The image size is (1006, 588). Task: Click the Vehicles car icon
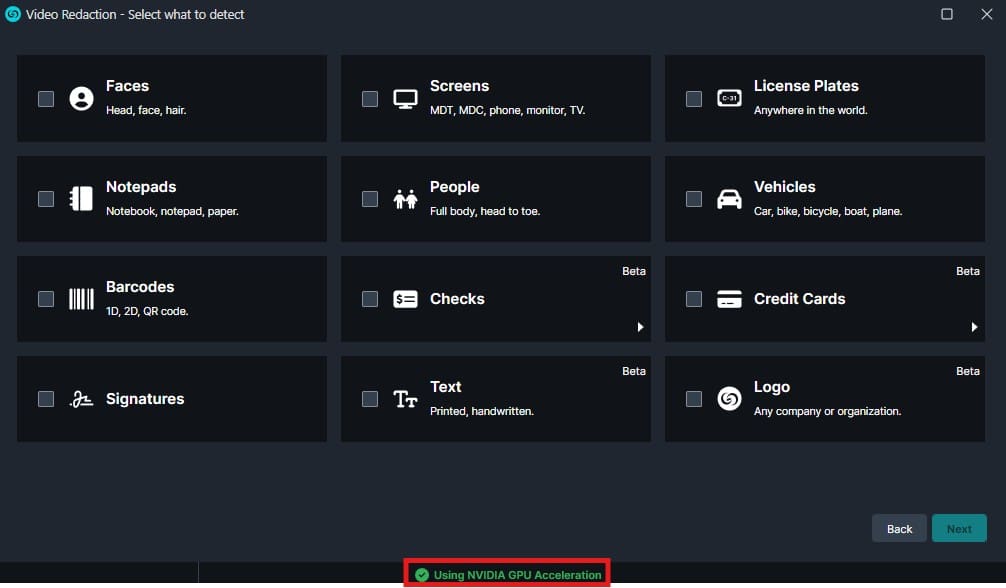[729, 199]
